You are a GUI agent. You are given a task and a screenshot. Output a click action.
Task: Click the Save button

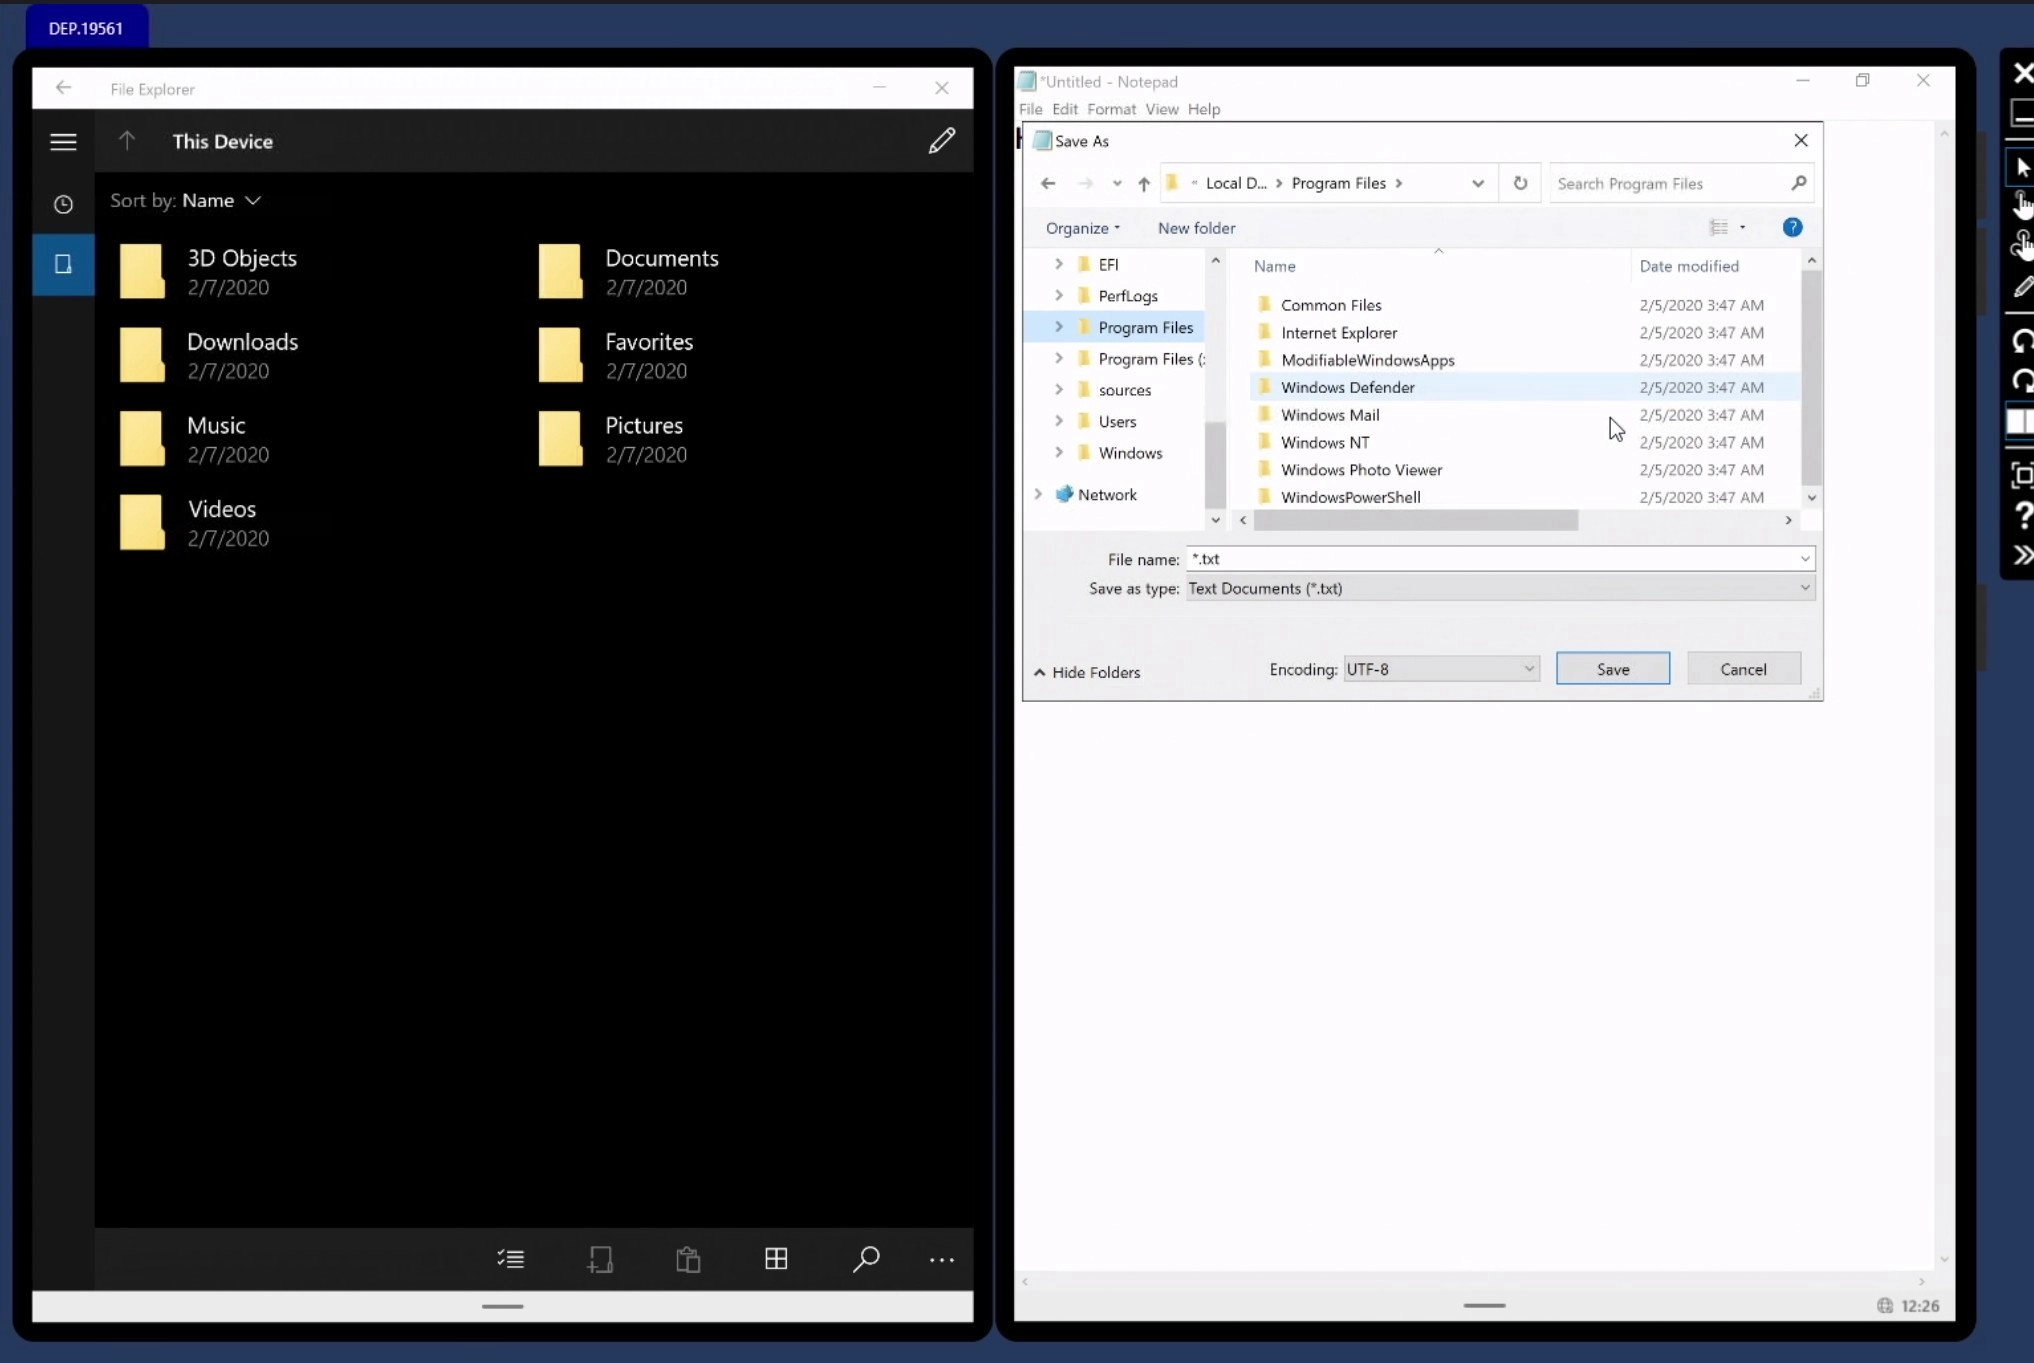point(1612,669)
